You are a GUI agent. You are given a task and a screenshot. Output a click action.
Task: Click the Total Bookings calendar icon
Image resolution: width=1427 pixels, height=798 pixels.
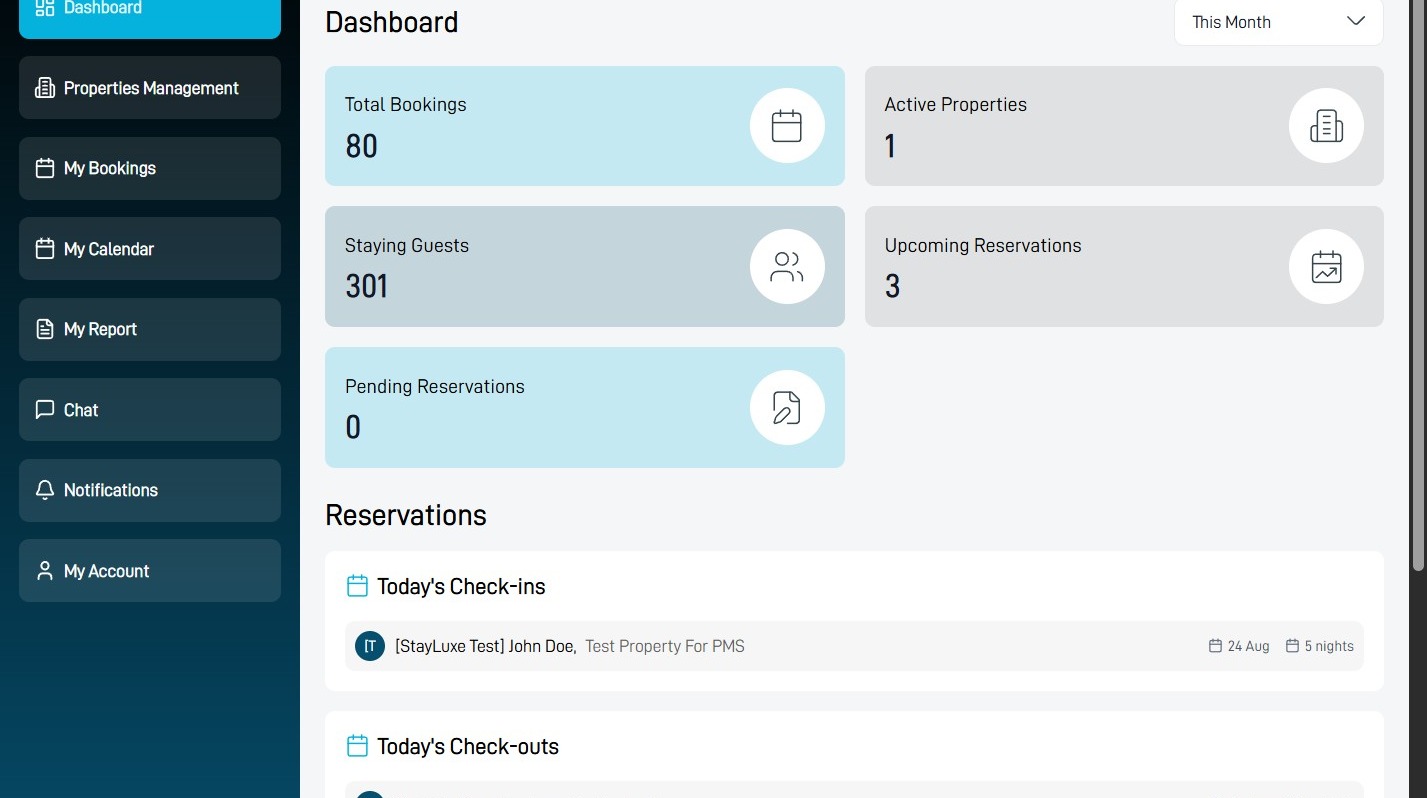(787, 126)
